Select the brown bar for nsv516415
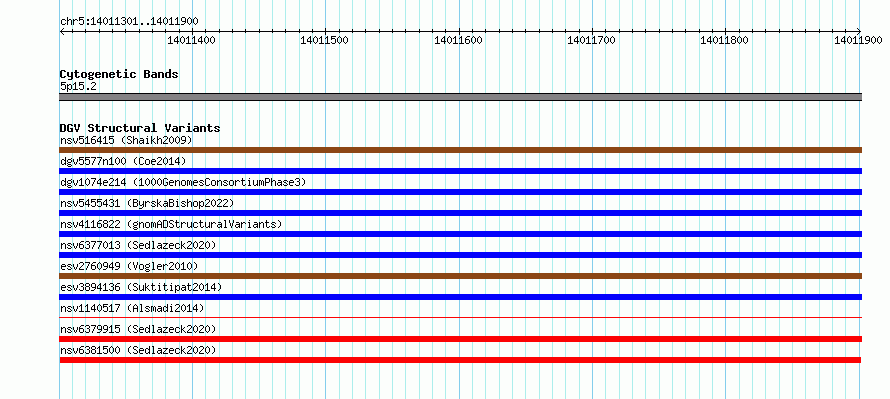The image size is (890, 399). tap(460, 150)
